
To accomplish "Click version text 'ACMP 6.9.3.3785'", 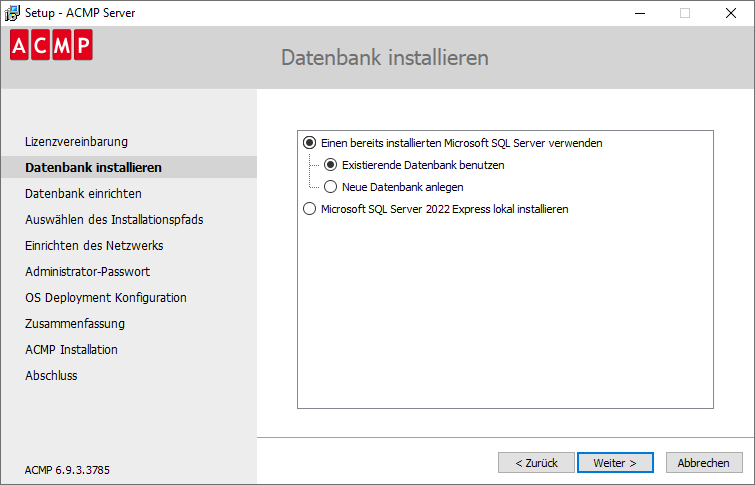I will (x=67, y=470).
